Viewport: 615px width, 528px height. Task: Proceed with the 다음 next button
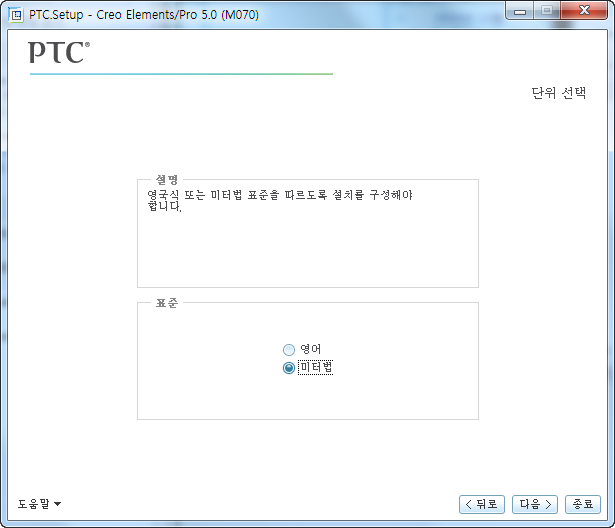coord(535,504)
